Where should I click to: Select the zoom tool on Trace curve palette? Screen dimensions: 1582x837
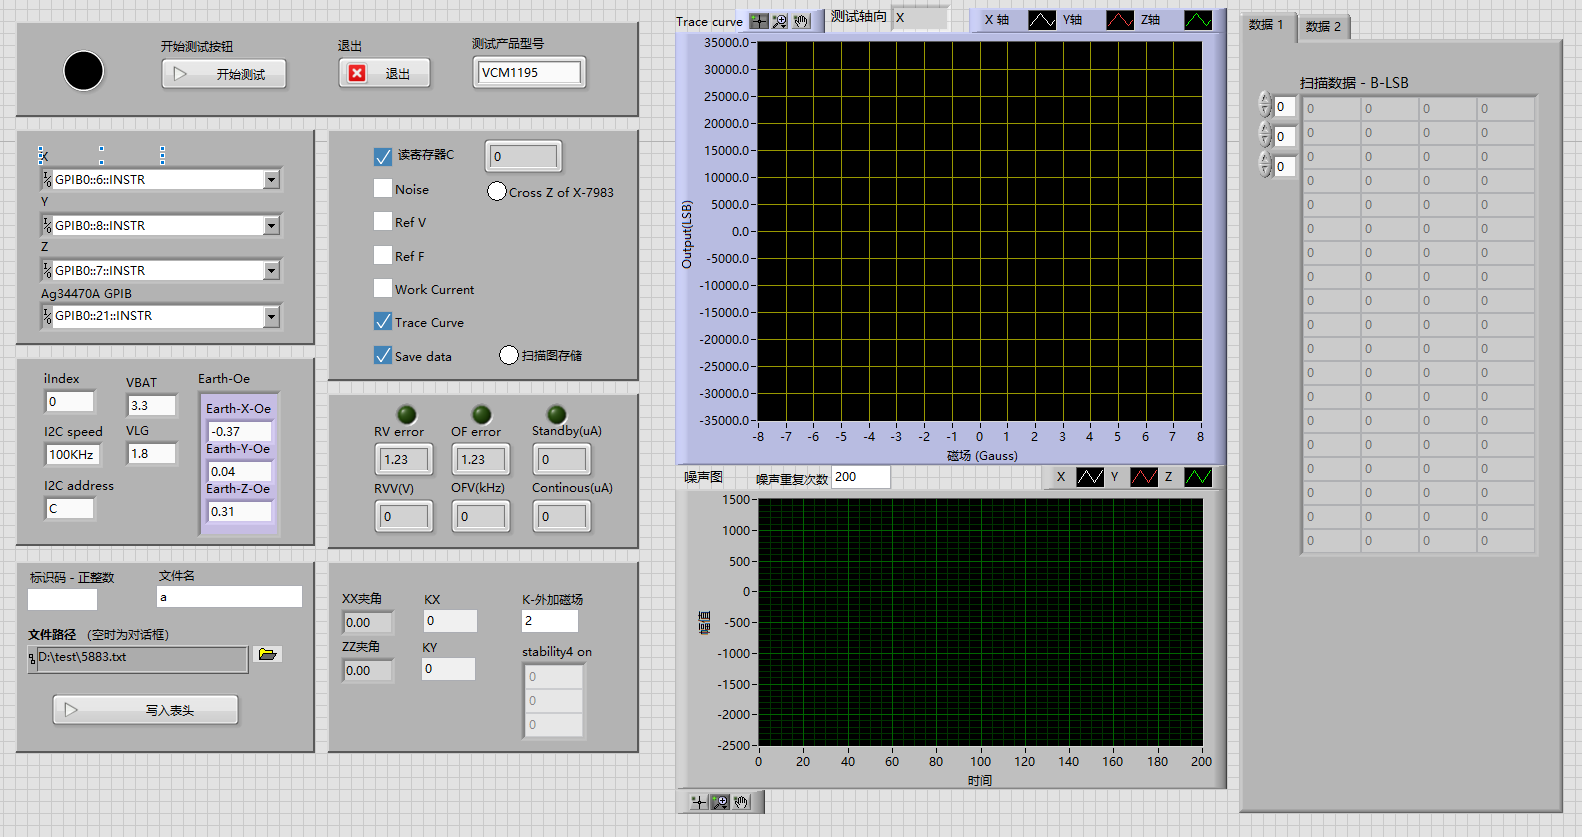pyautogui.click(x=780, y=21)
